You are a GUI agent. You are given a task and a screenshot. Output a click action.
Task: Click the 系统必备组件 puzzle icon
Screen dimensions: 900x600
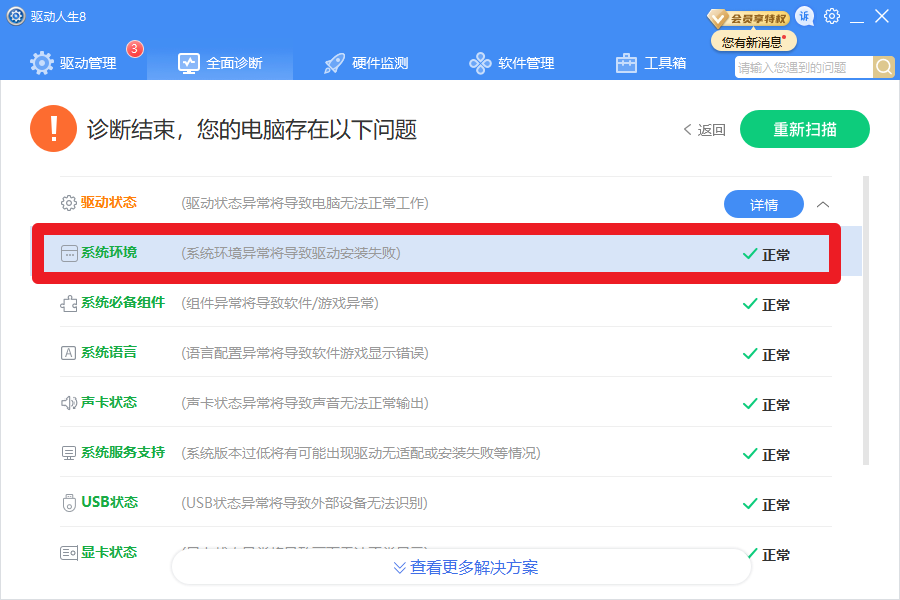click(69, 303)
